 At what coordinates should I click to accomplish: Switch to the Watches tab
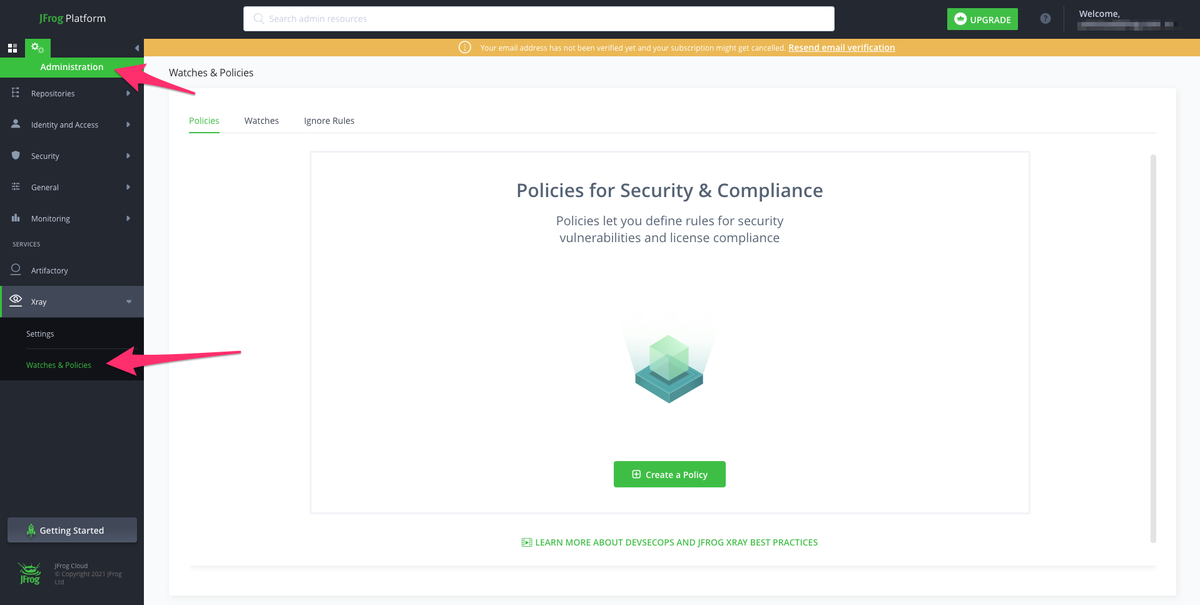coord(262,121)
